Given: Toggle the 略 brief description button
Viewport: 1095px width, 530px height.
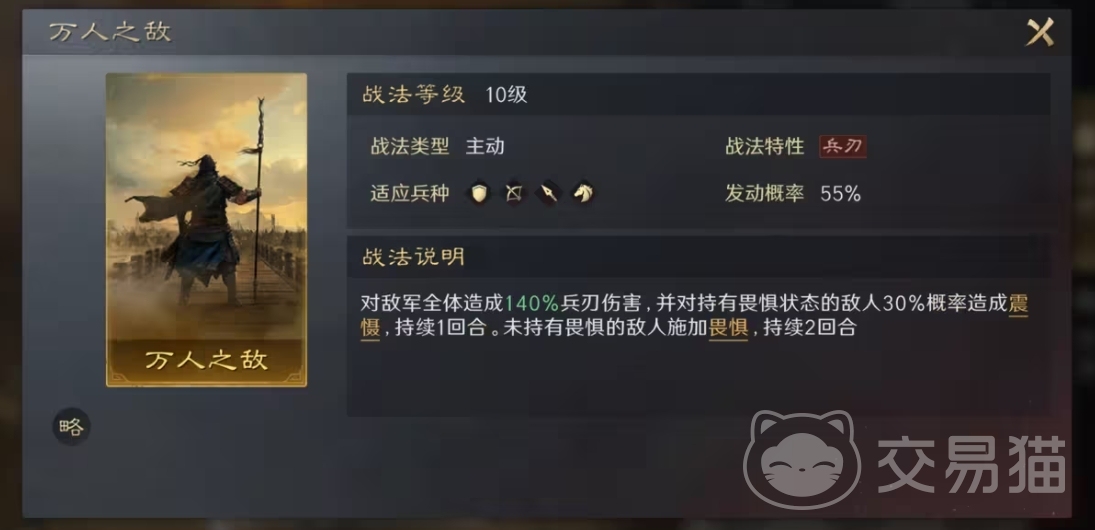Looking at the screenshot, I should 71,427.
